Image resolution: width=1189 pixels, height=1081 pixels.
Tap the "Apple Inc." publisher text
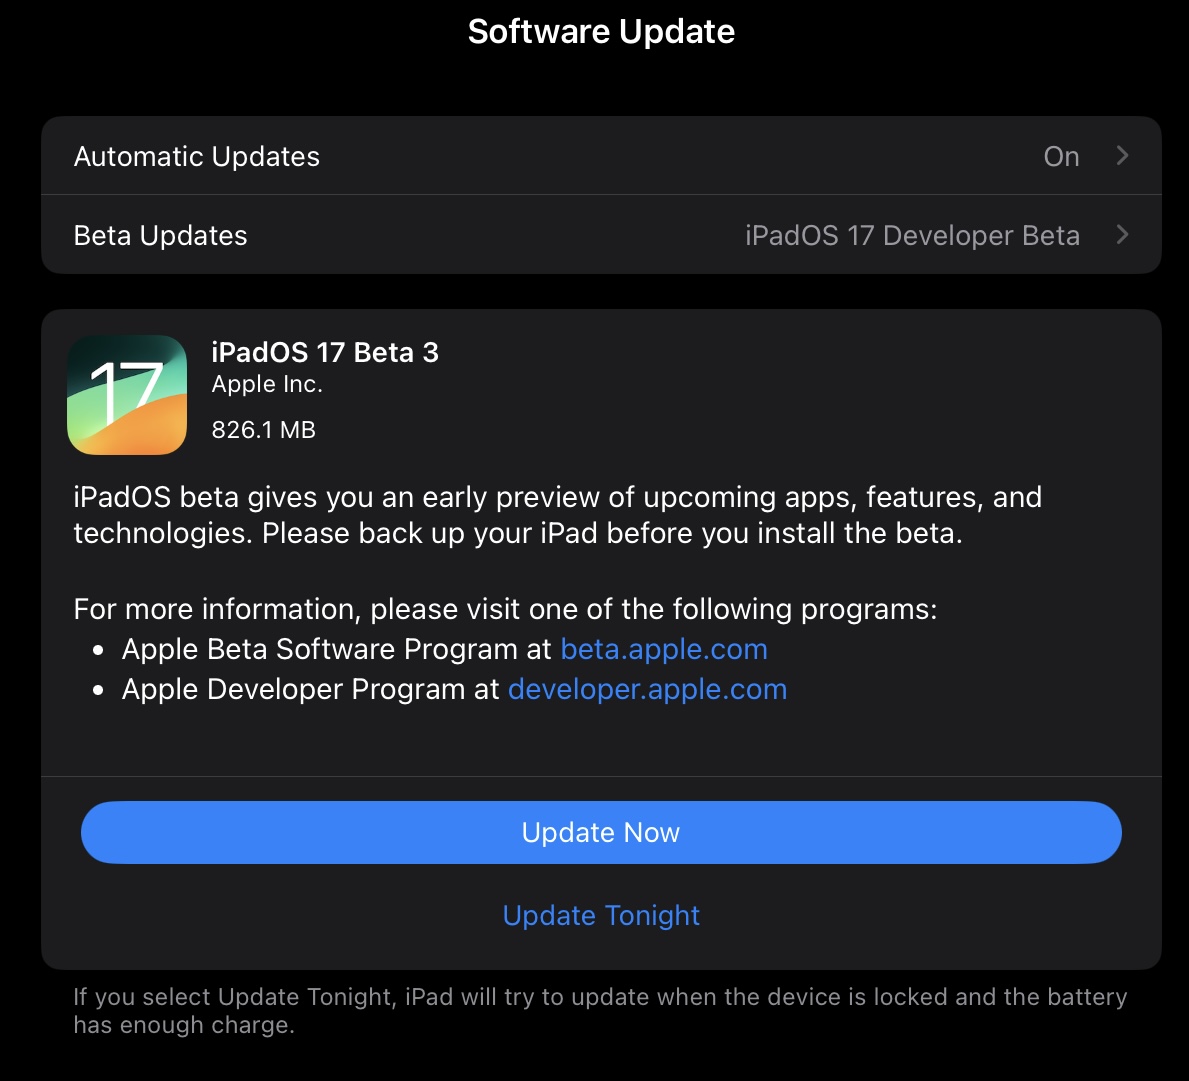tap(267, 385)
